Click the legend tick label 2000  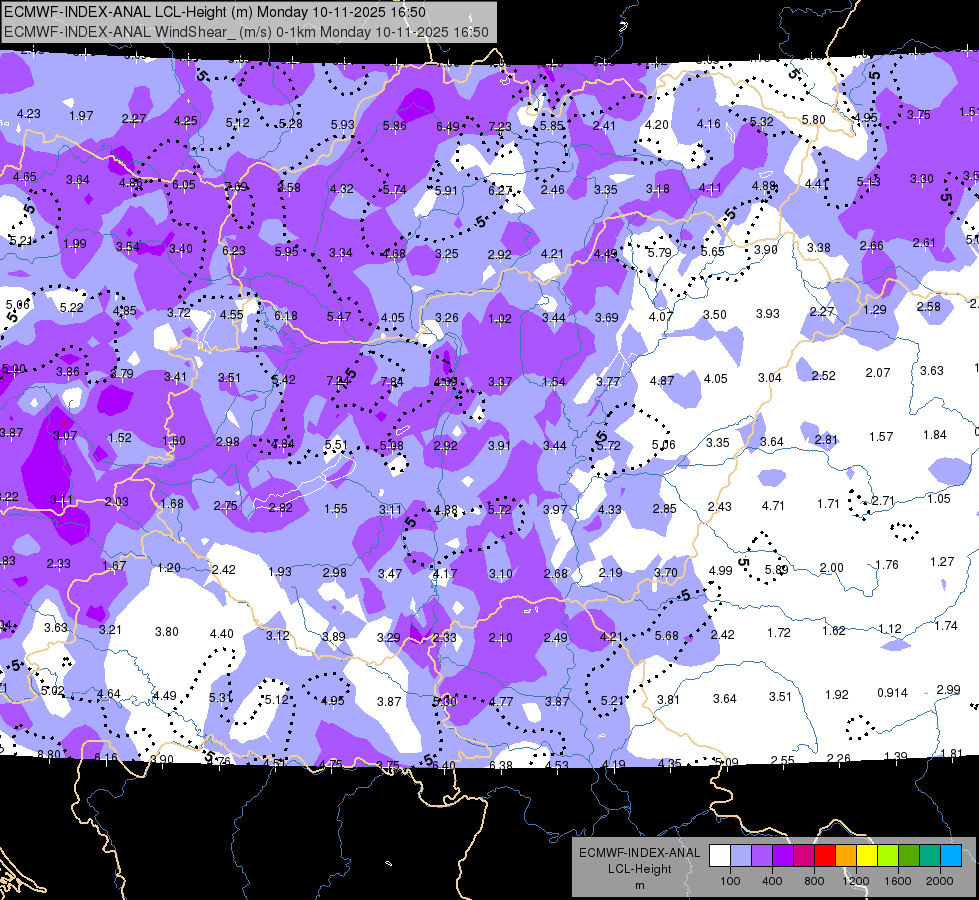click(x=940, y=881)
